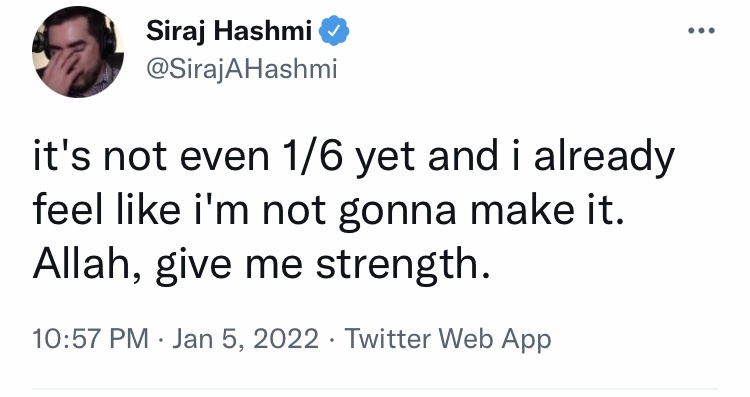This screenshot has width=750, height=397.
Task: Open the three-dot more options menu
Action: (701, 31)
